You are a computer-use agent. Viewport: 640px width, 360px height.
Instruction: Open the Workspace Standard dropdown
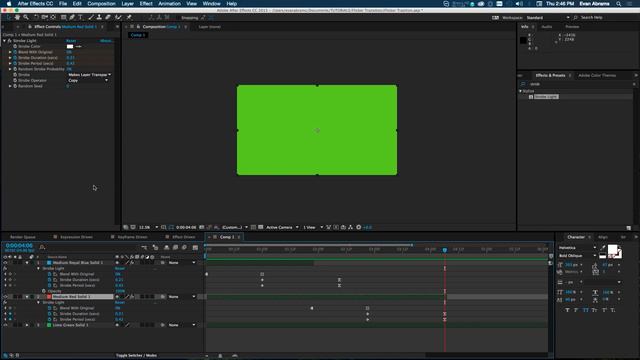(547, 18)
